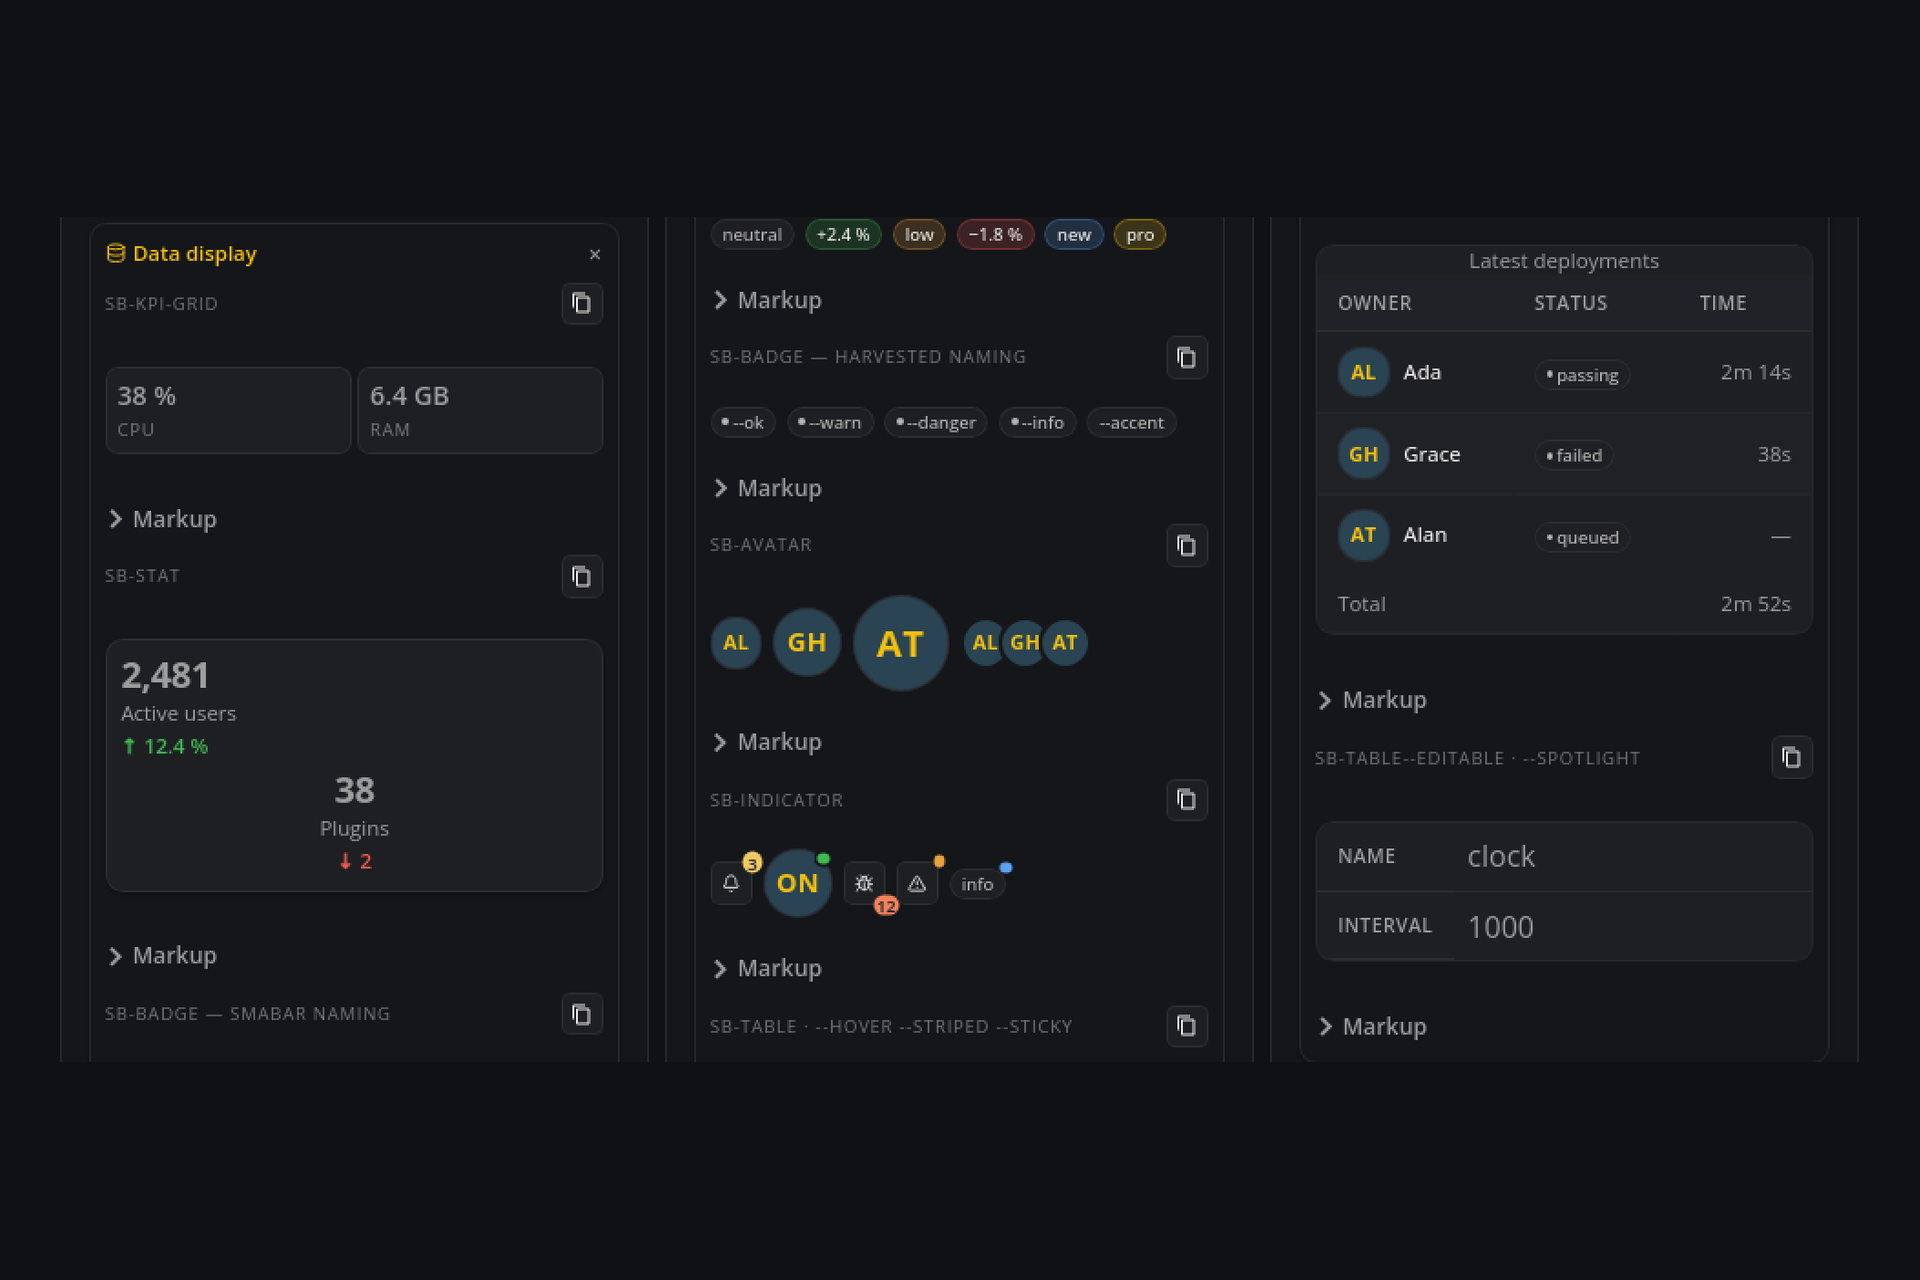
Task: Click the Data display database icon
Action: click(116, 253)
